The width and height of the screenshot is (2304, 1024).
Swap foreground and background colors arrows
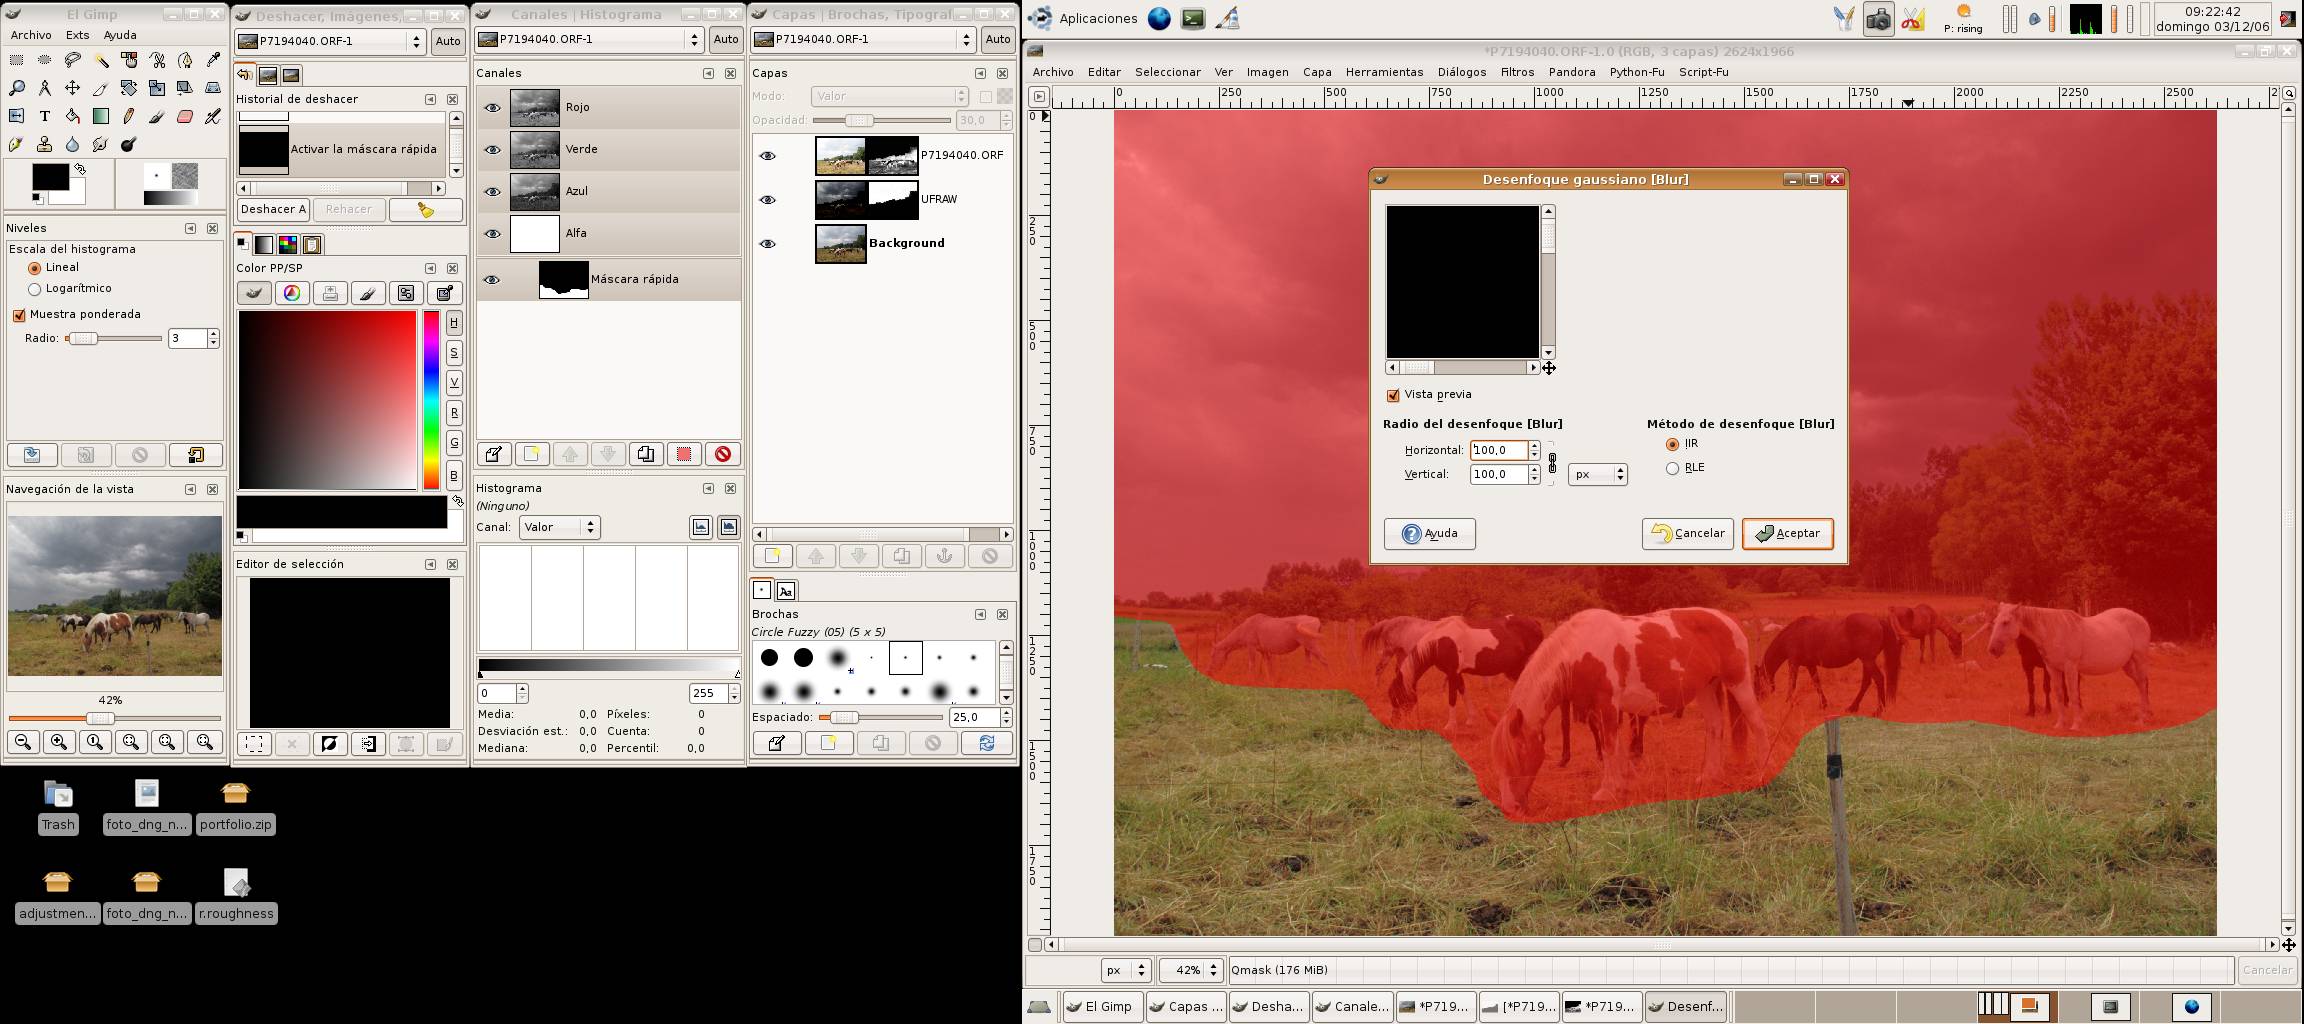80,169
